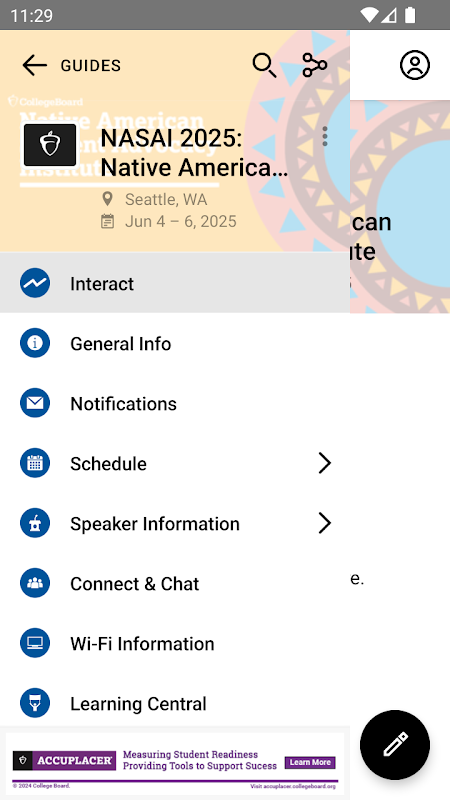
Task: Tap the acorn College Board logo thumbnail
Action: (50, 145)
